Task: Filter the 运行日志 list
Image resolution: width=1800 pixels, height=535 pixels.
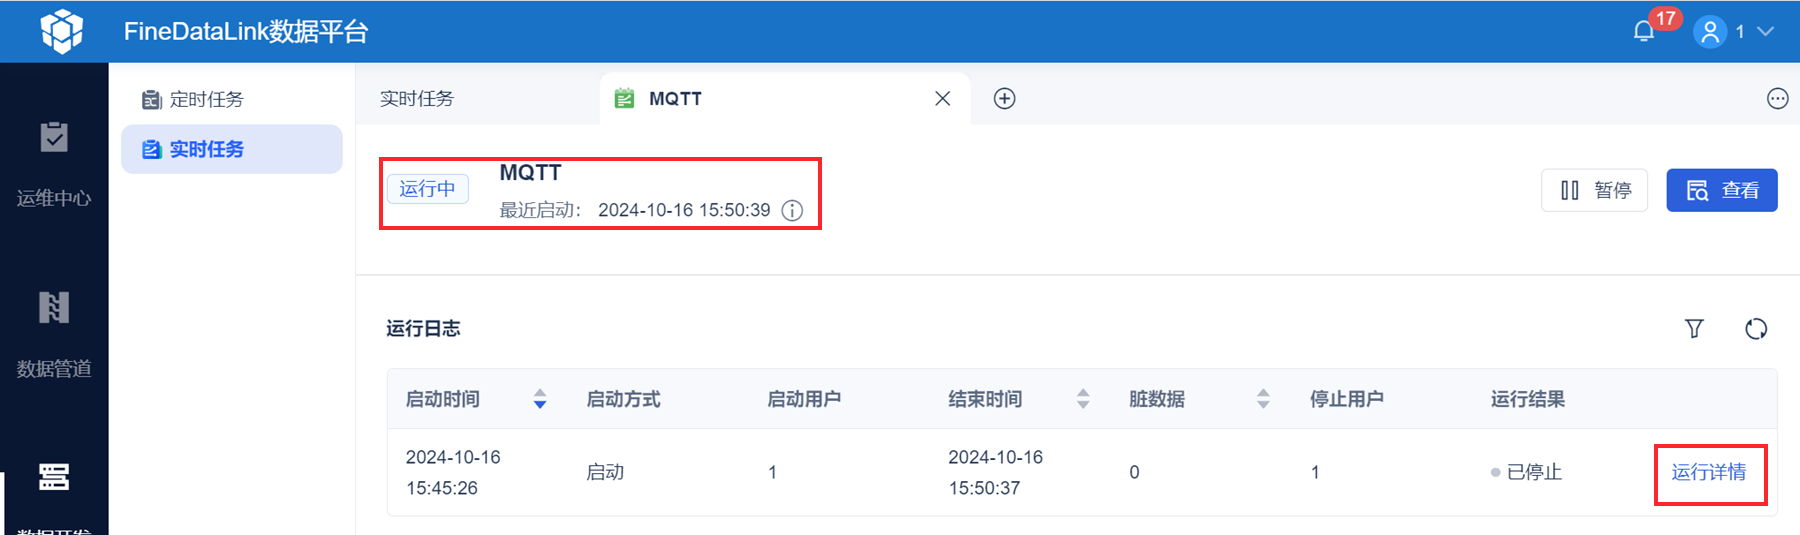Action: point(1694,329)
